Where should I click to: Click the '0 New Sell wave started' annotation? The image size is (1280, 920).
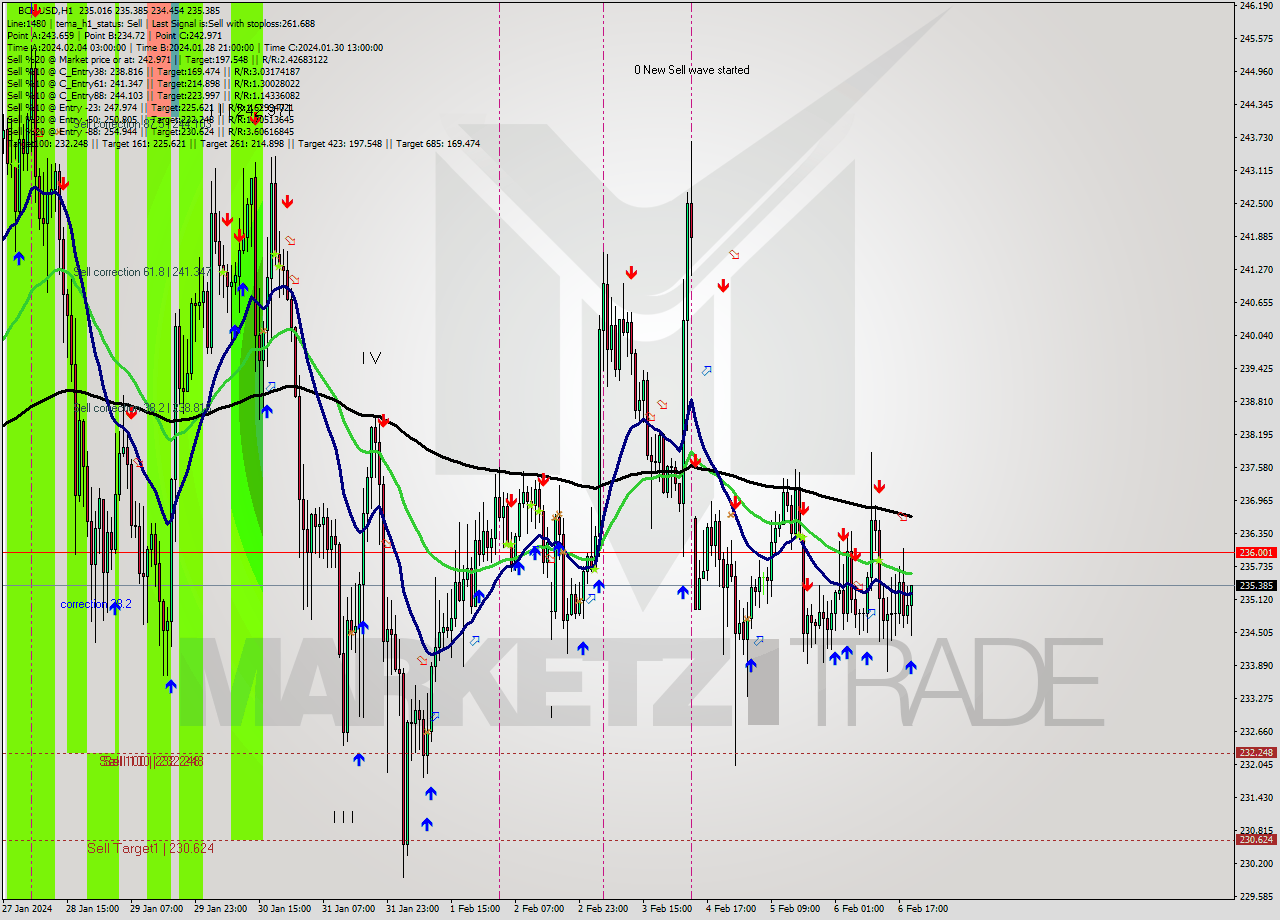(x=692, y=70)
